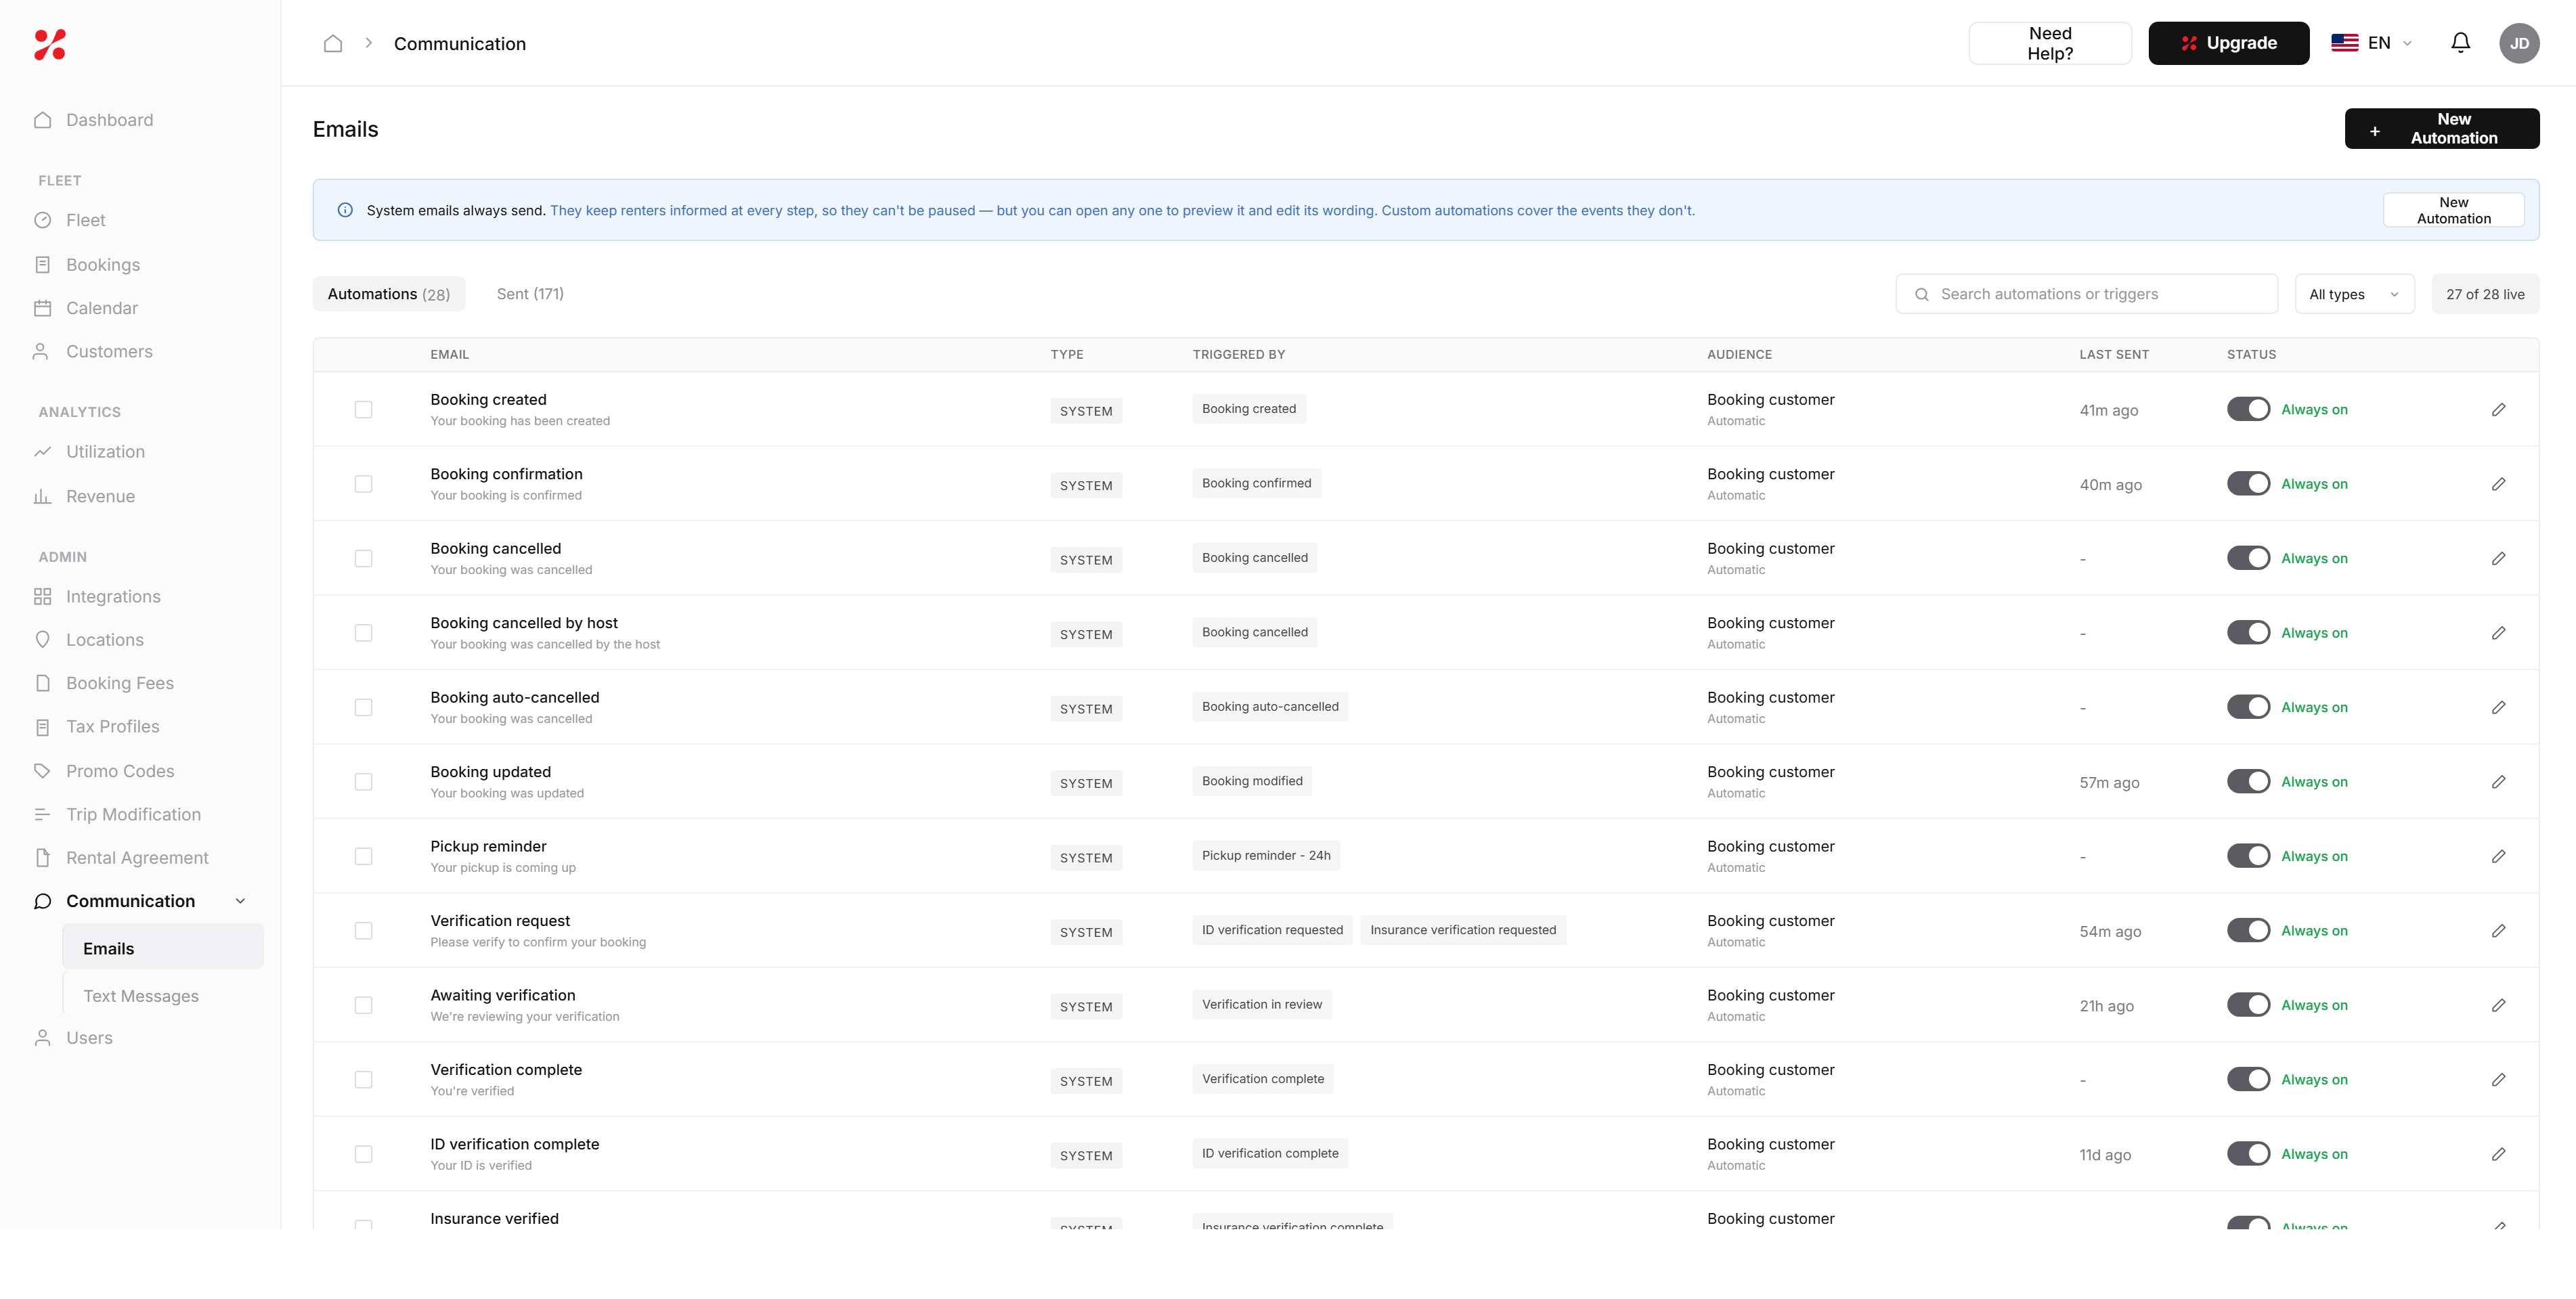Edit the Booking created email with pencil icon
Image resolution: width=2576 pixels, height=1299 pixels.
pyautogui.click(x=2498, y=409)
